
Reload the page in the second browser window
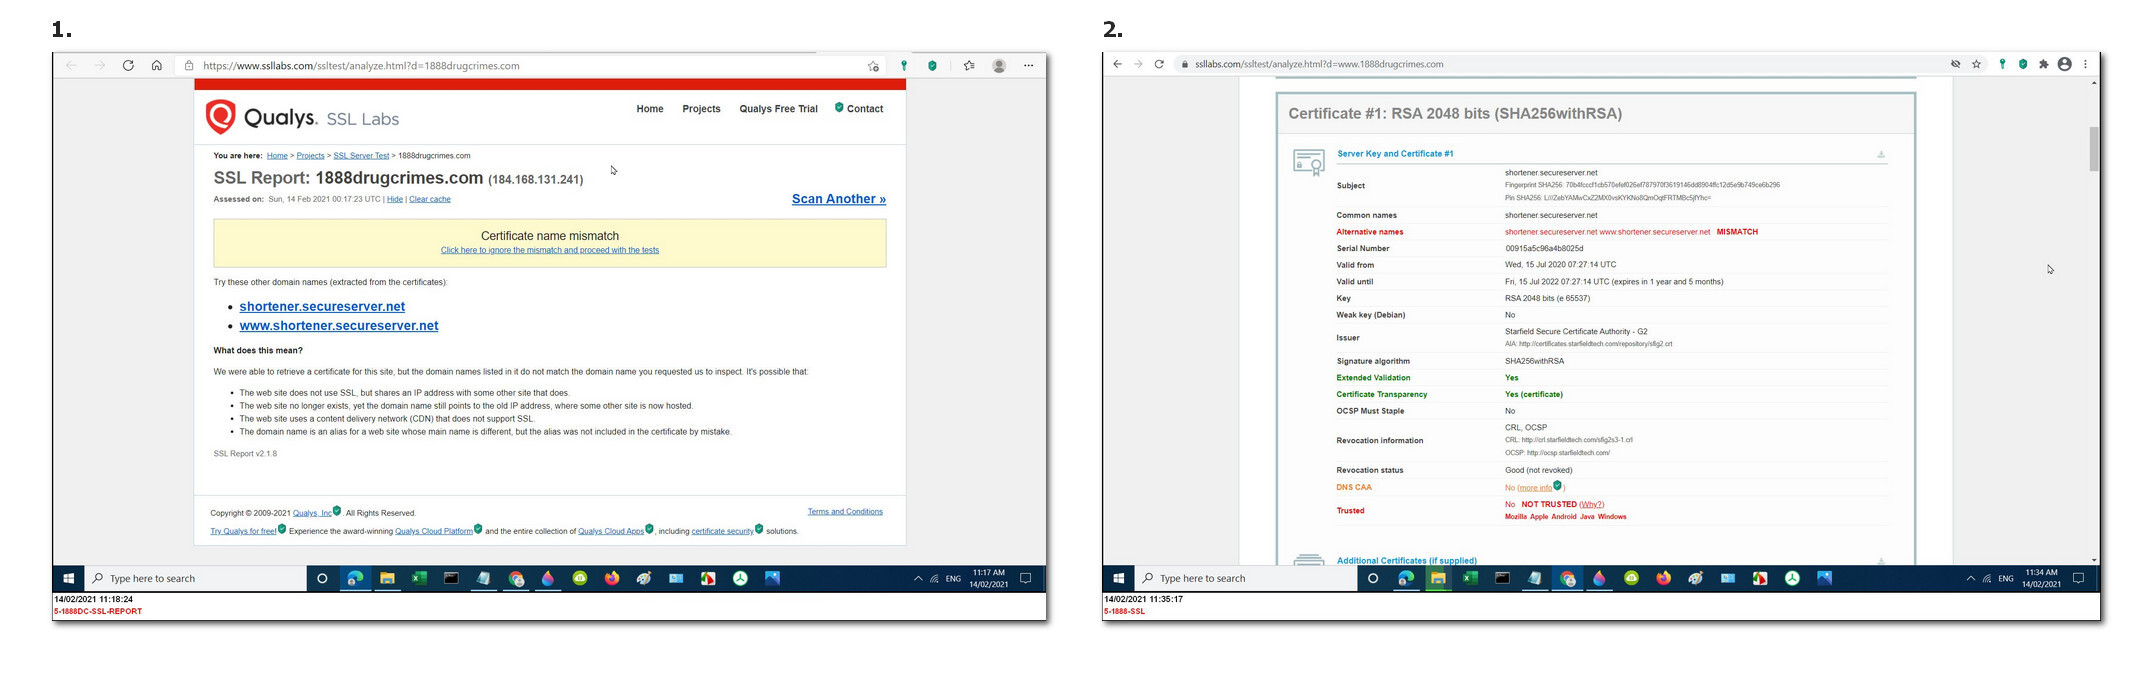[1159, 64]
